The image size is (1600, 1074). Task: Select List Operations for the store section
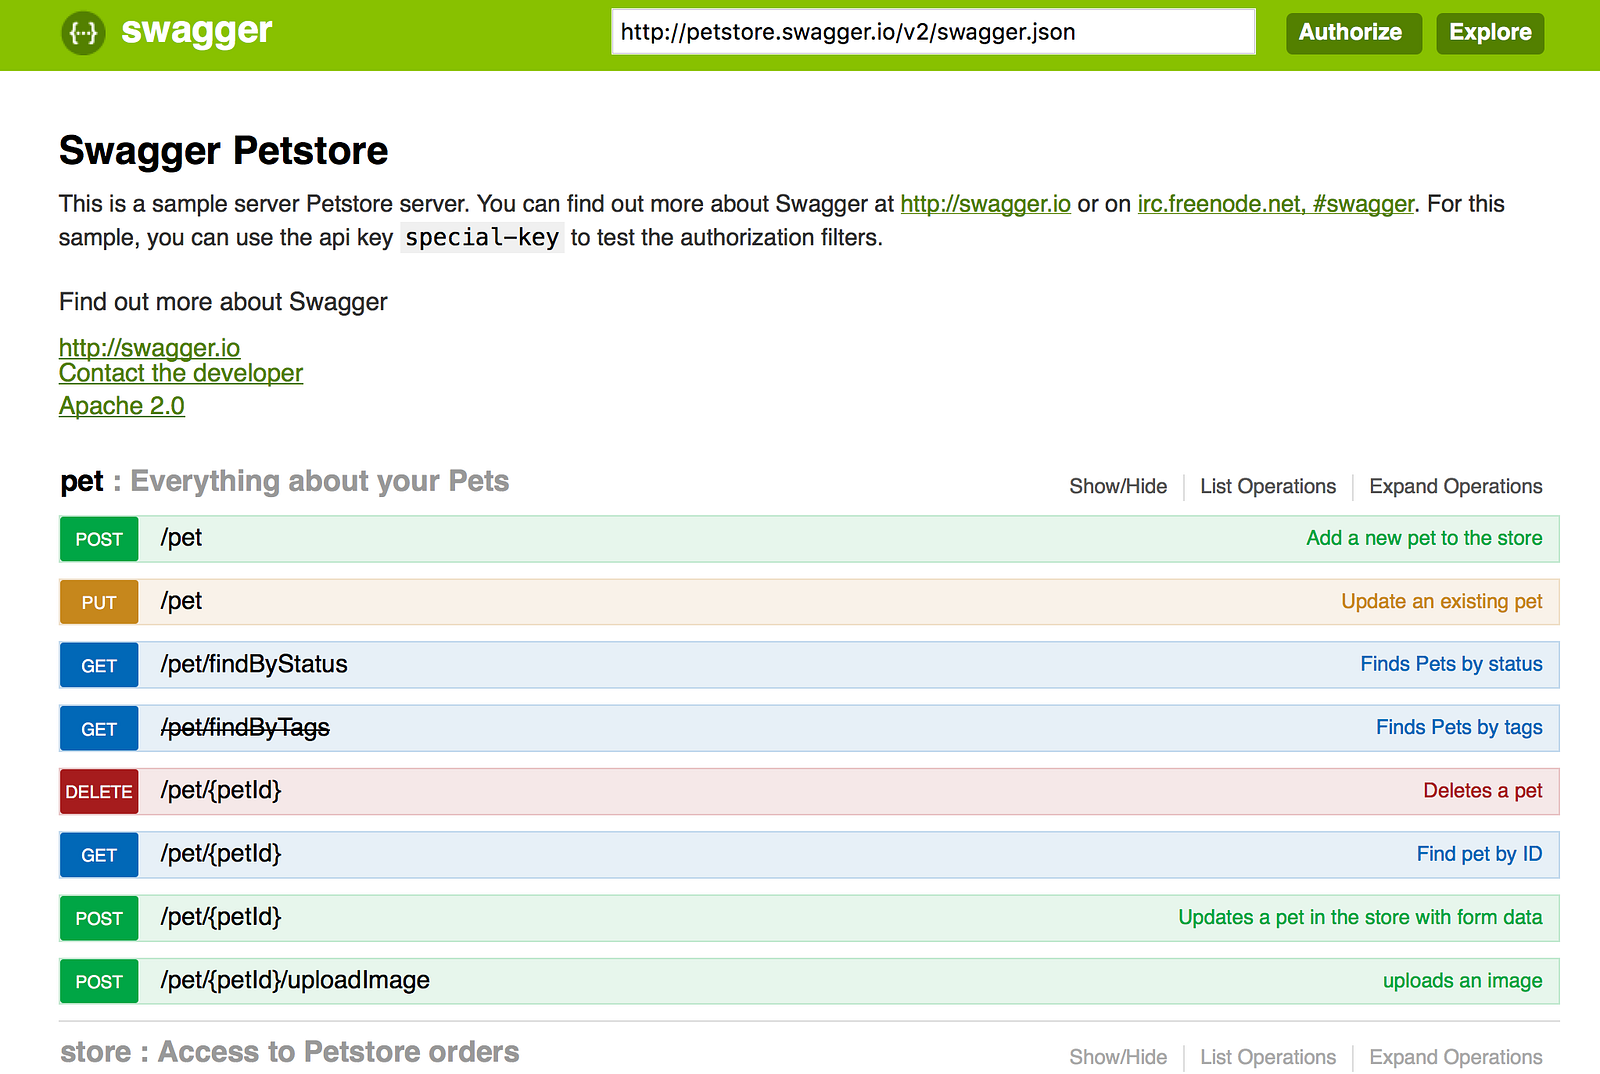pyautogui.click(x=1268, y=1057)
